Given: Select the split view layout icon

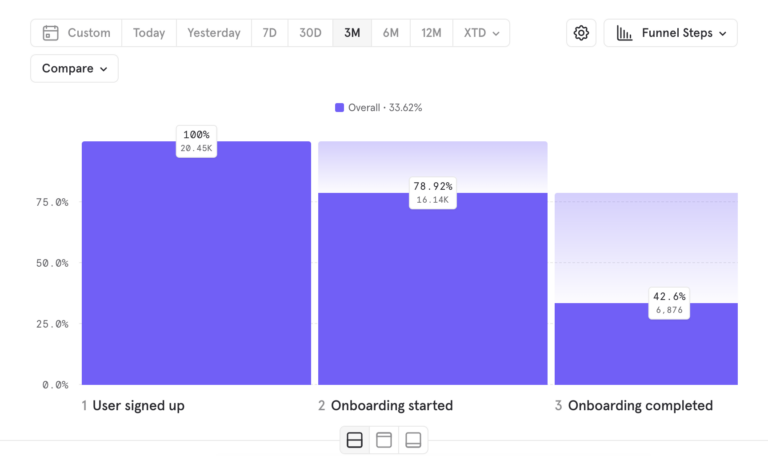Looking at the screenshot, I should click(355, 440).
